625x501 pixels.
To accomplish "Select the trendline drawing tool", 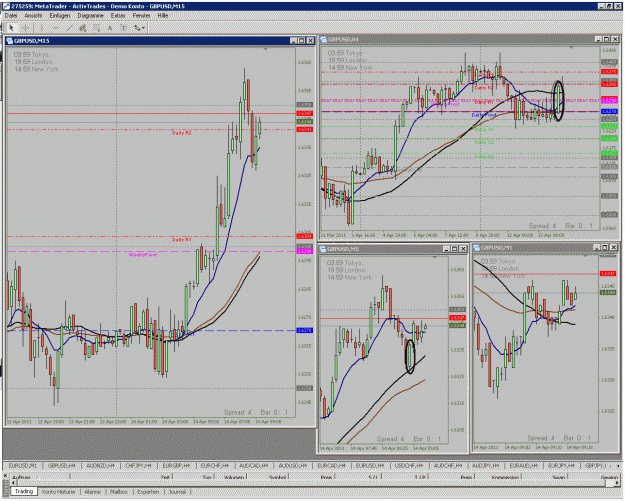I will [x=69, y=28].
